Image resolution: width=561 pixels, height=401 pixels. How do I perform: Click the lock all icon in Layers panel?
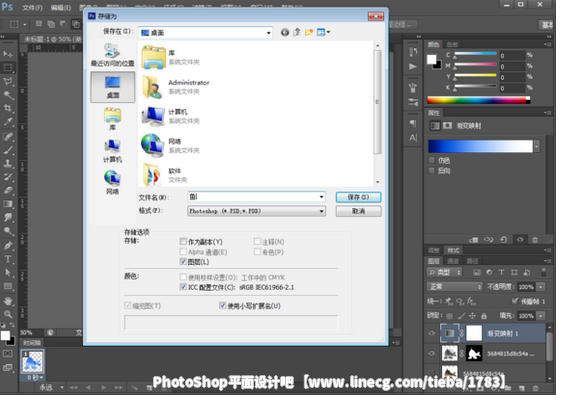[484, 316]
